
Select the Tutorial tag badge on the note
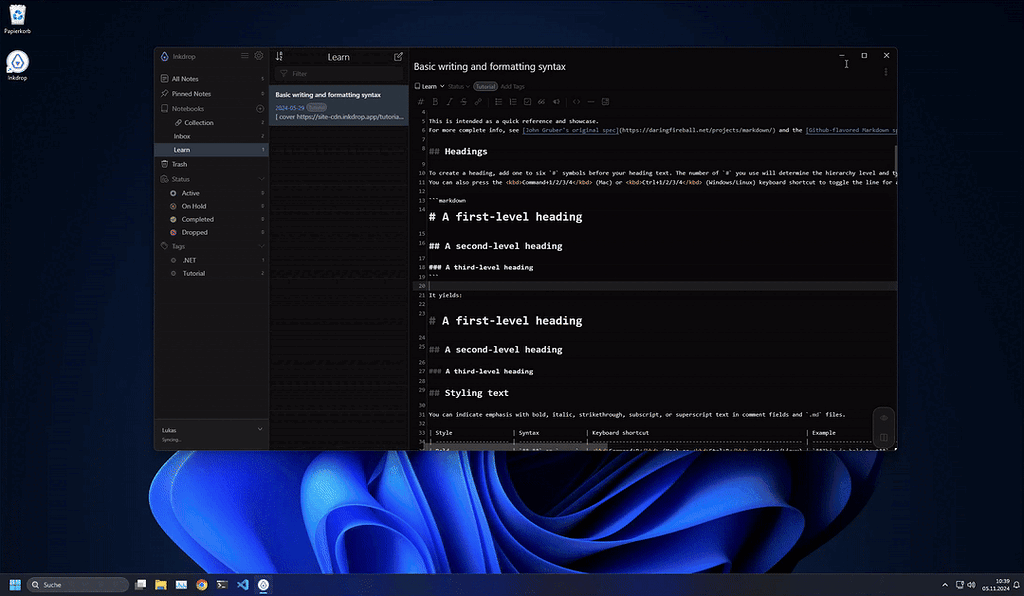pyautogui.click(x=485, y=86)
